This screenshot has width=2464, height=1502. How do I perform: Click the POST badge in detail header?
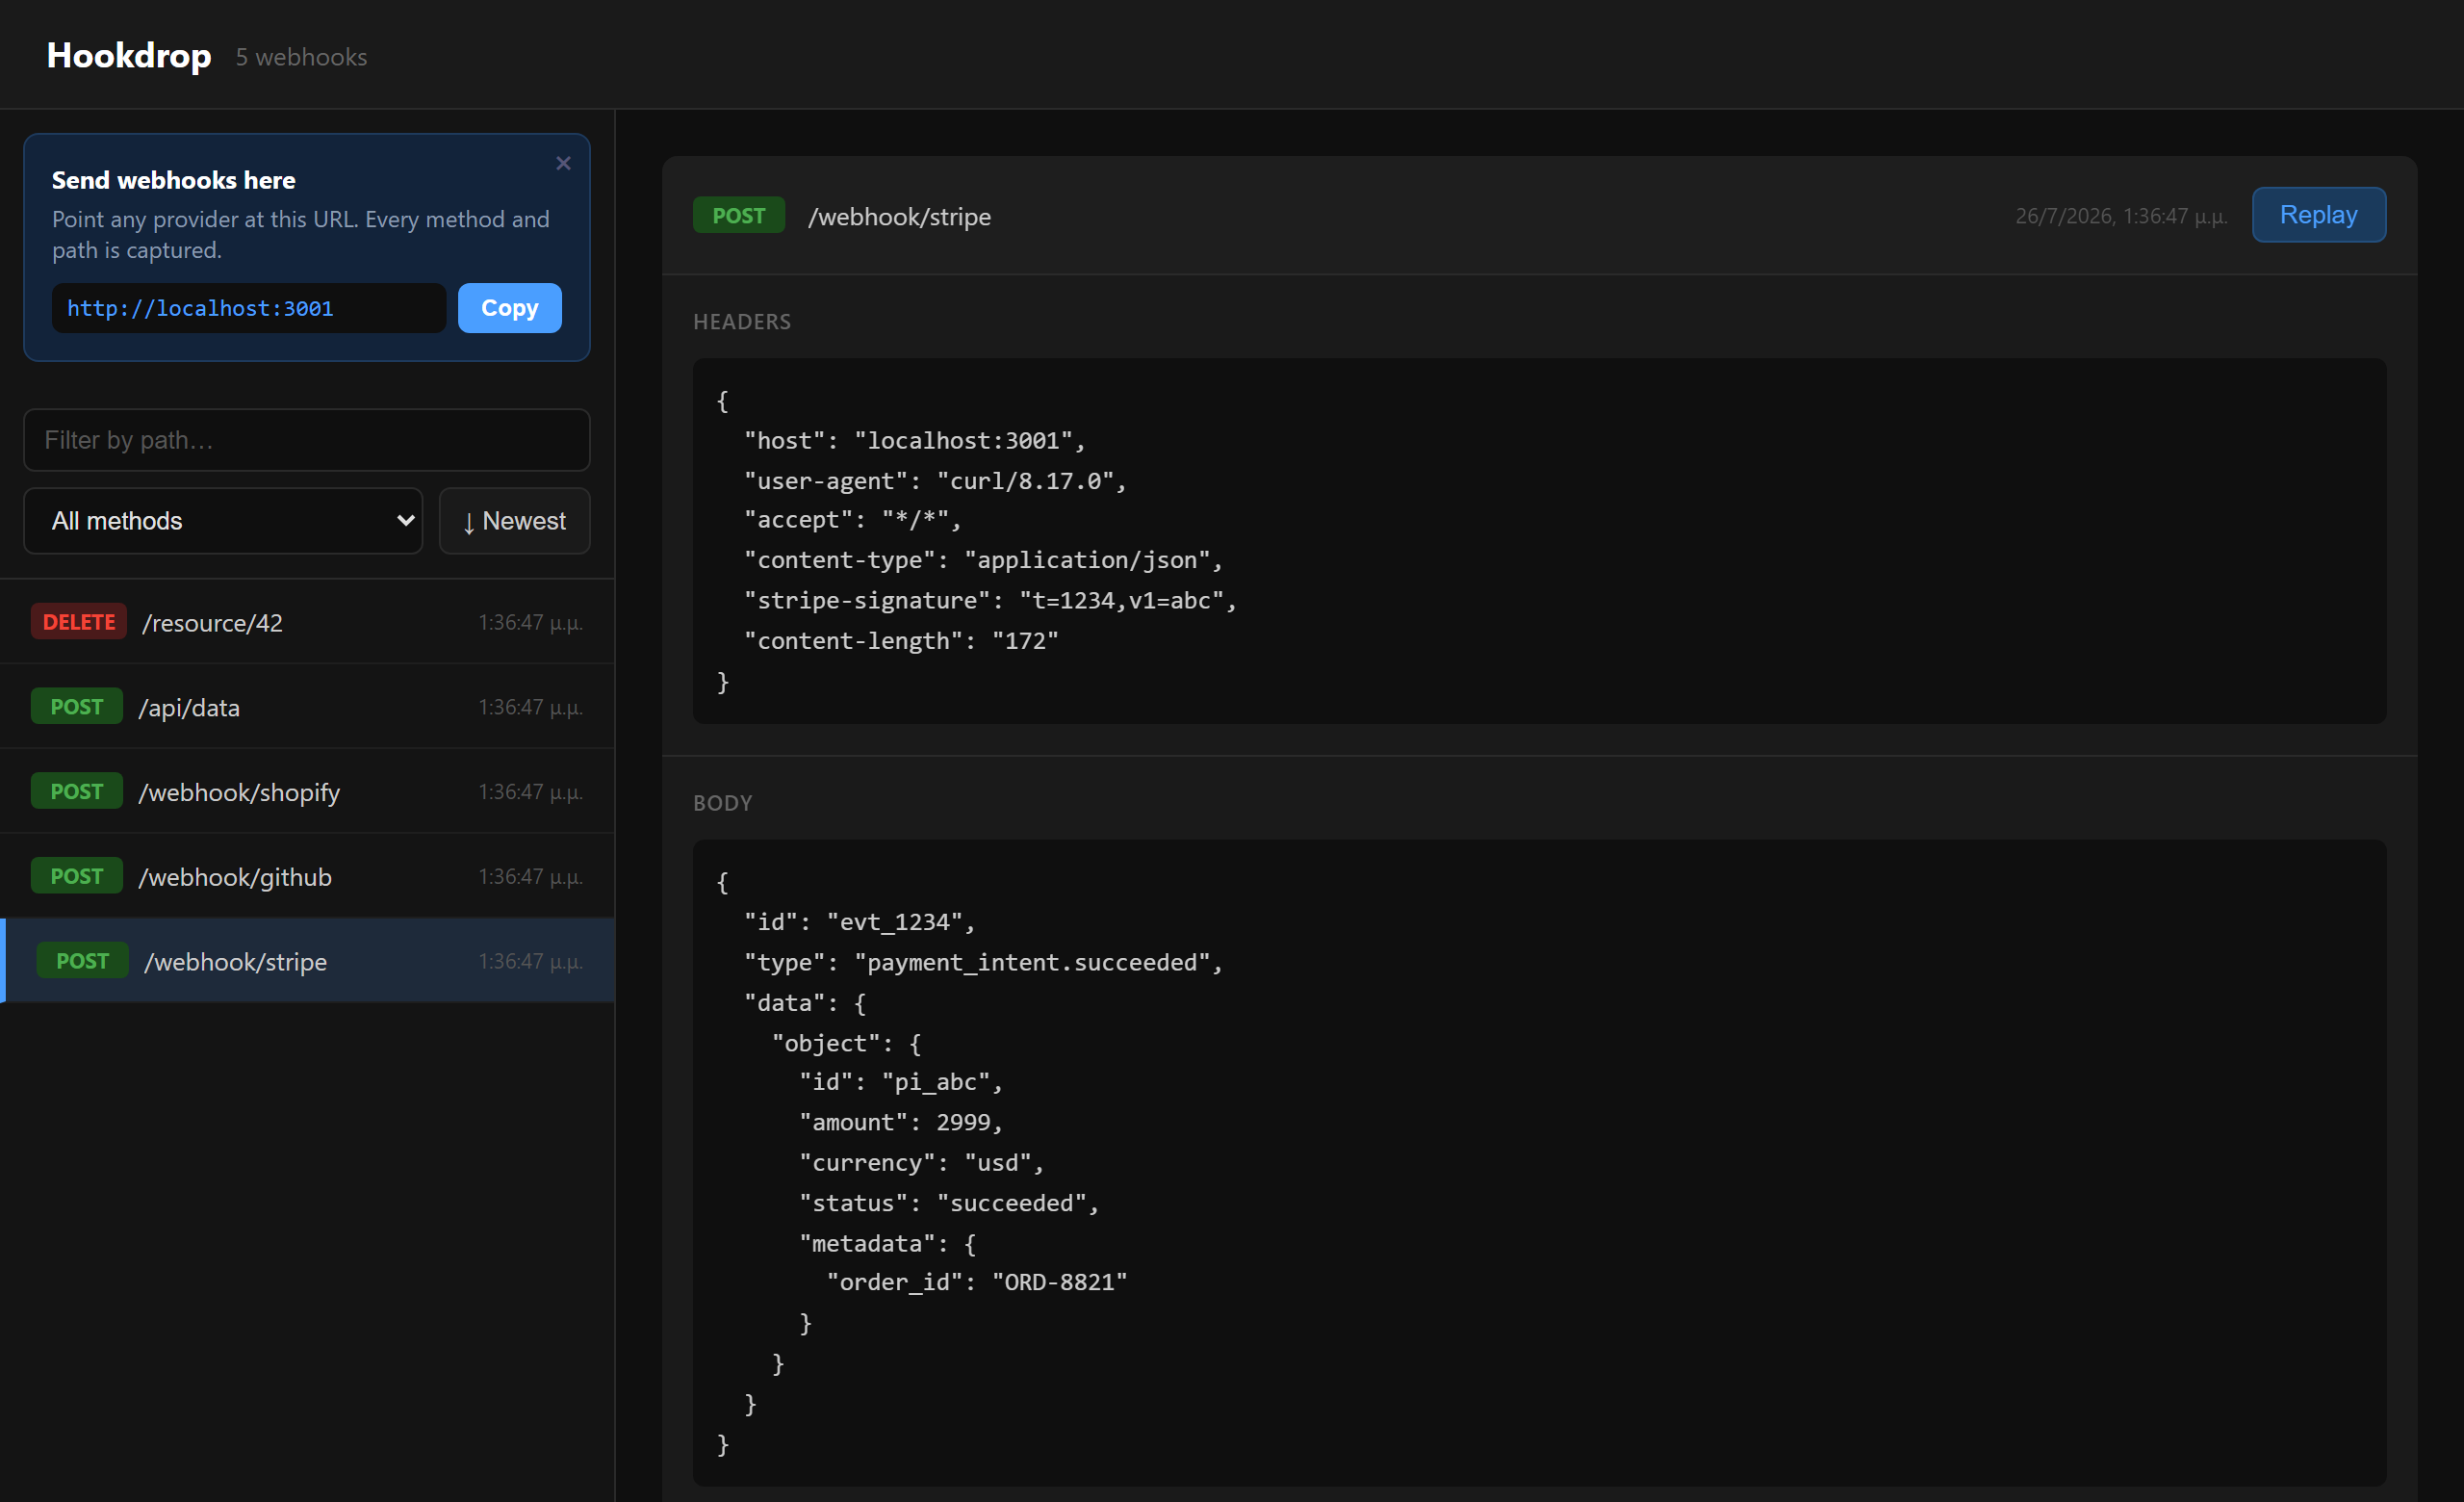[738, 216]
